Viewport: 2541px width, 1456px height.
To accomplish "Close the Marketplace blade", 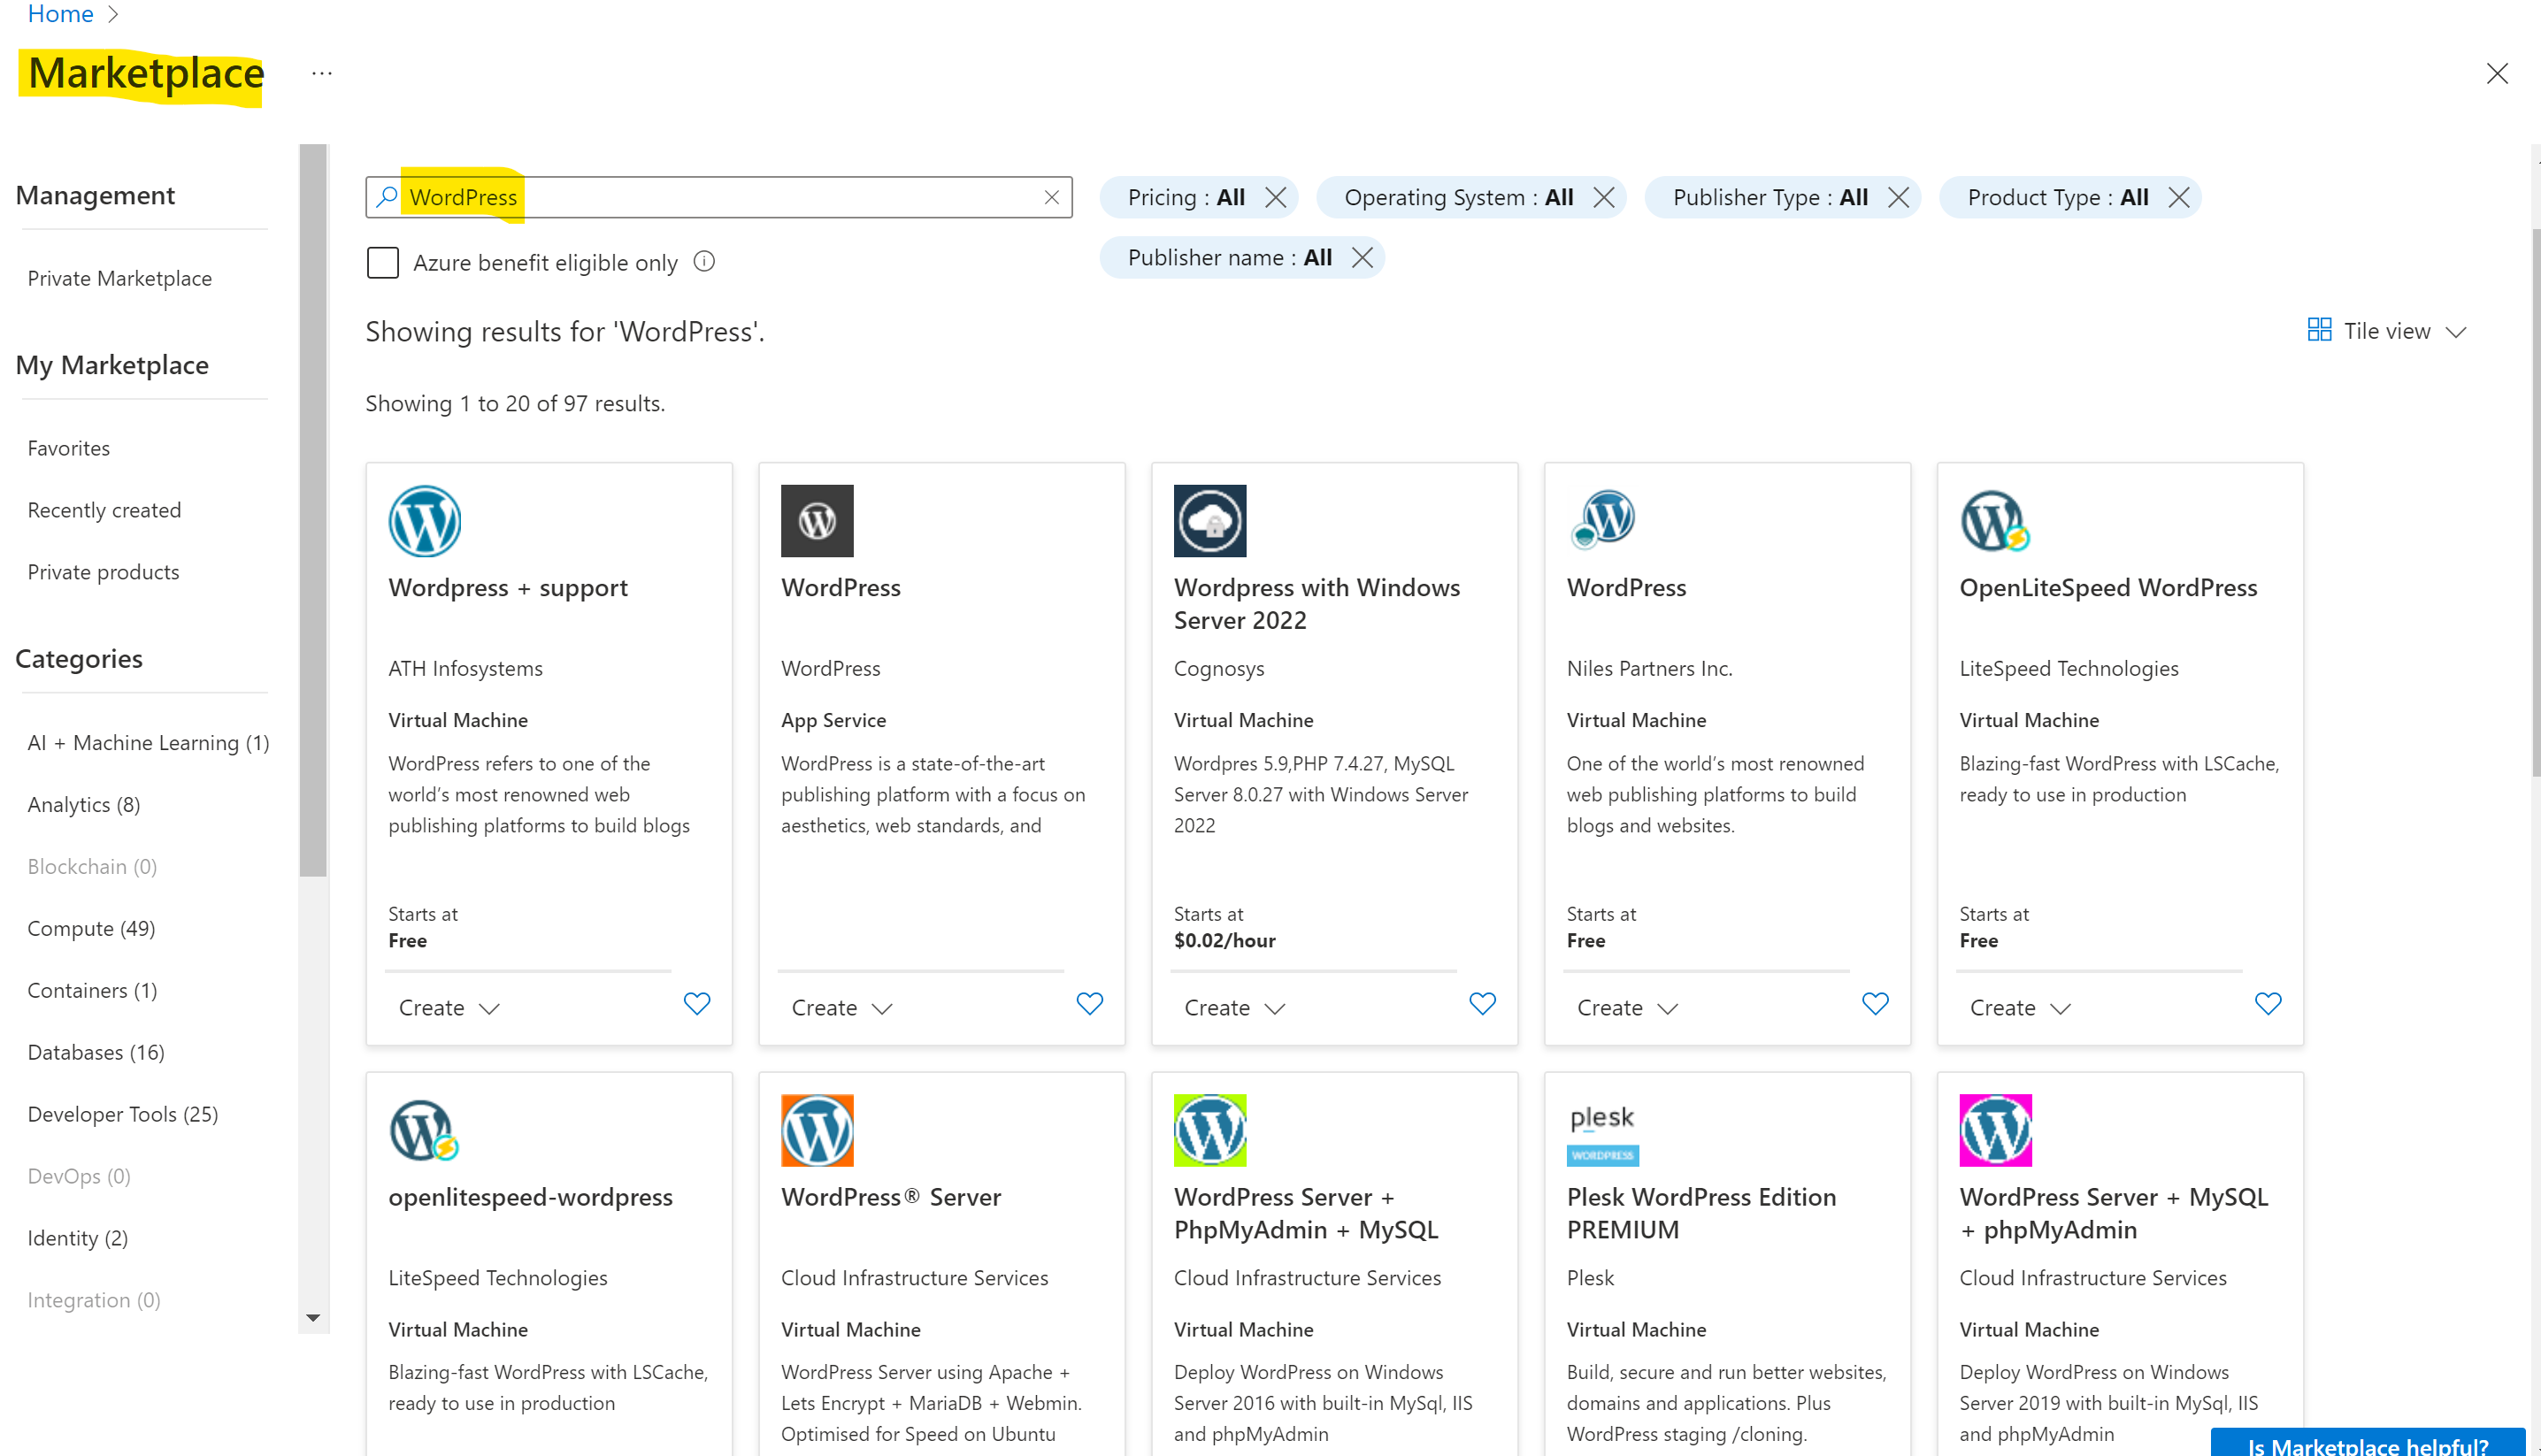I will pyautogui.click(x=2497, y=73).
